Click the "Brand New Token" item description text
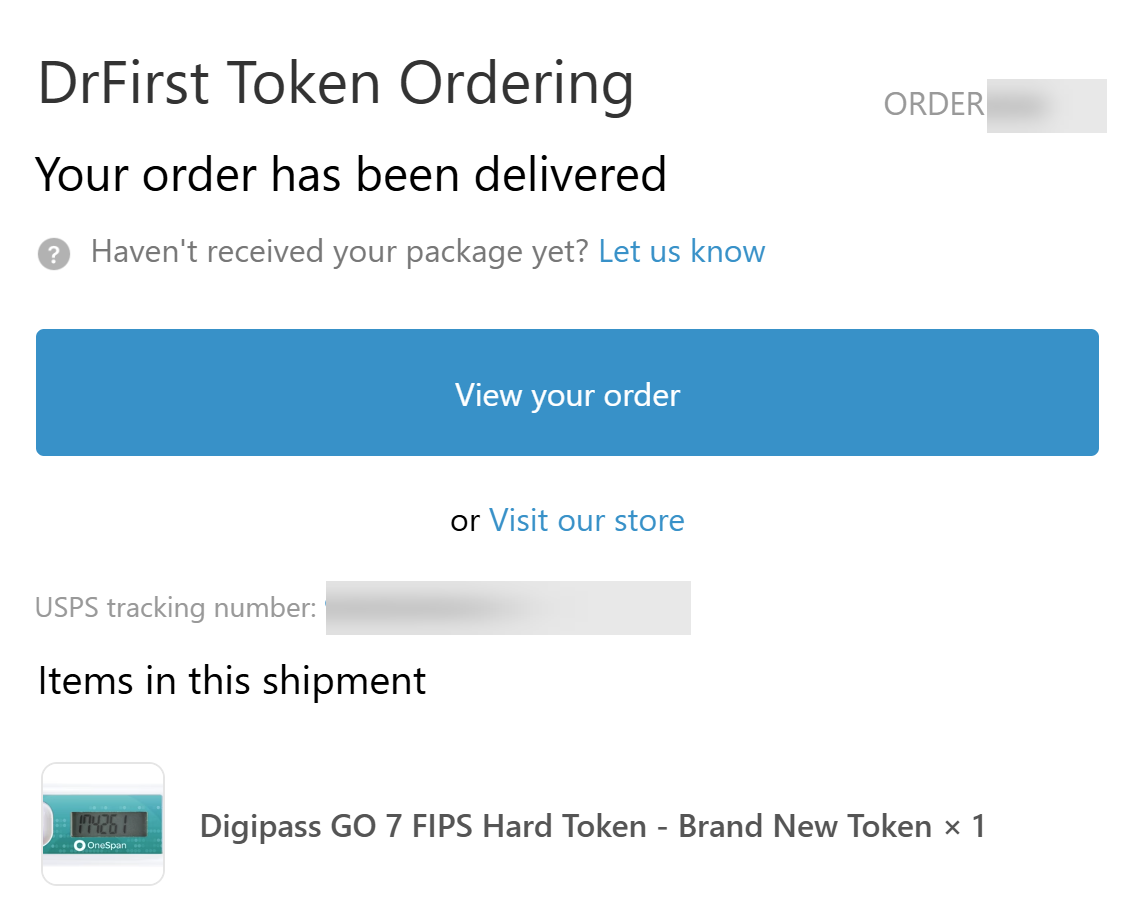 point(805,827)
